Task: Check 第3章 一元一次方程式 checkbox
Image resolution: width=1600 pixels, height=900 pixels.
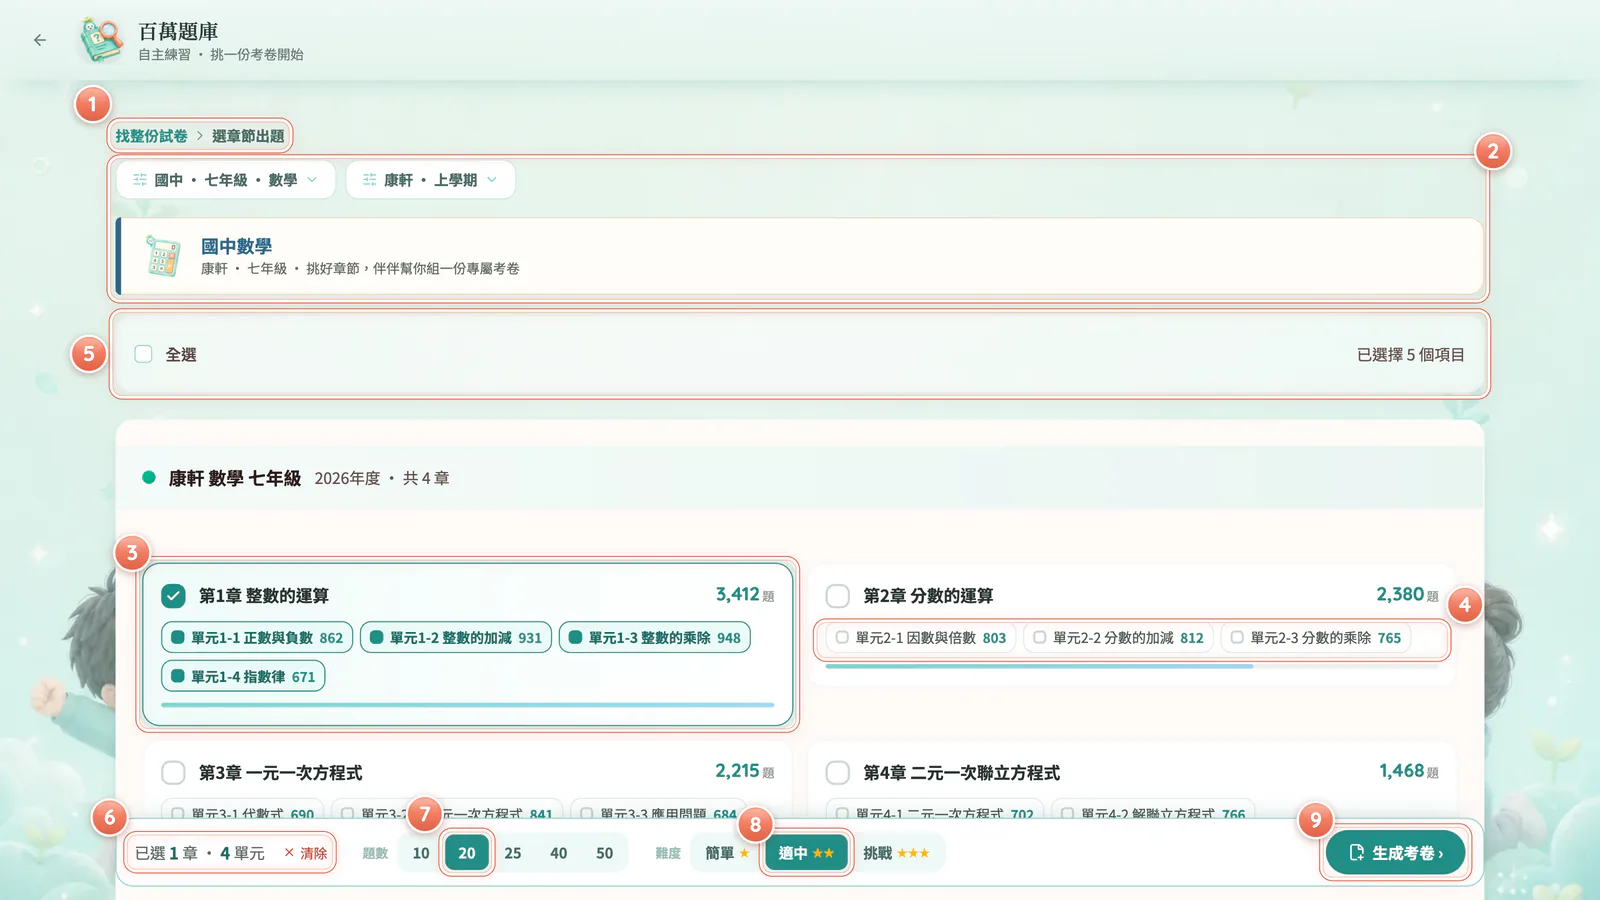Action: pos(173,773)
